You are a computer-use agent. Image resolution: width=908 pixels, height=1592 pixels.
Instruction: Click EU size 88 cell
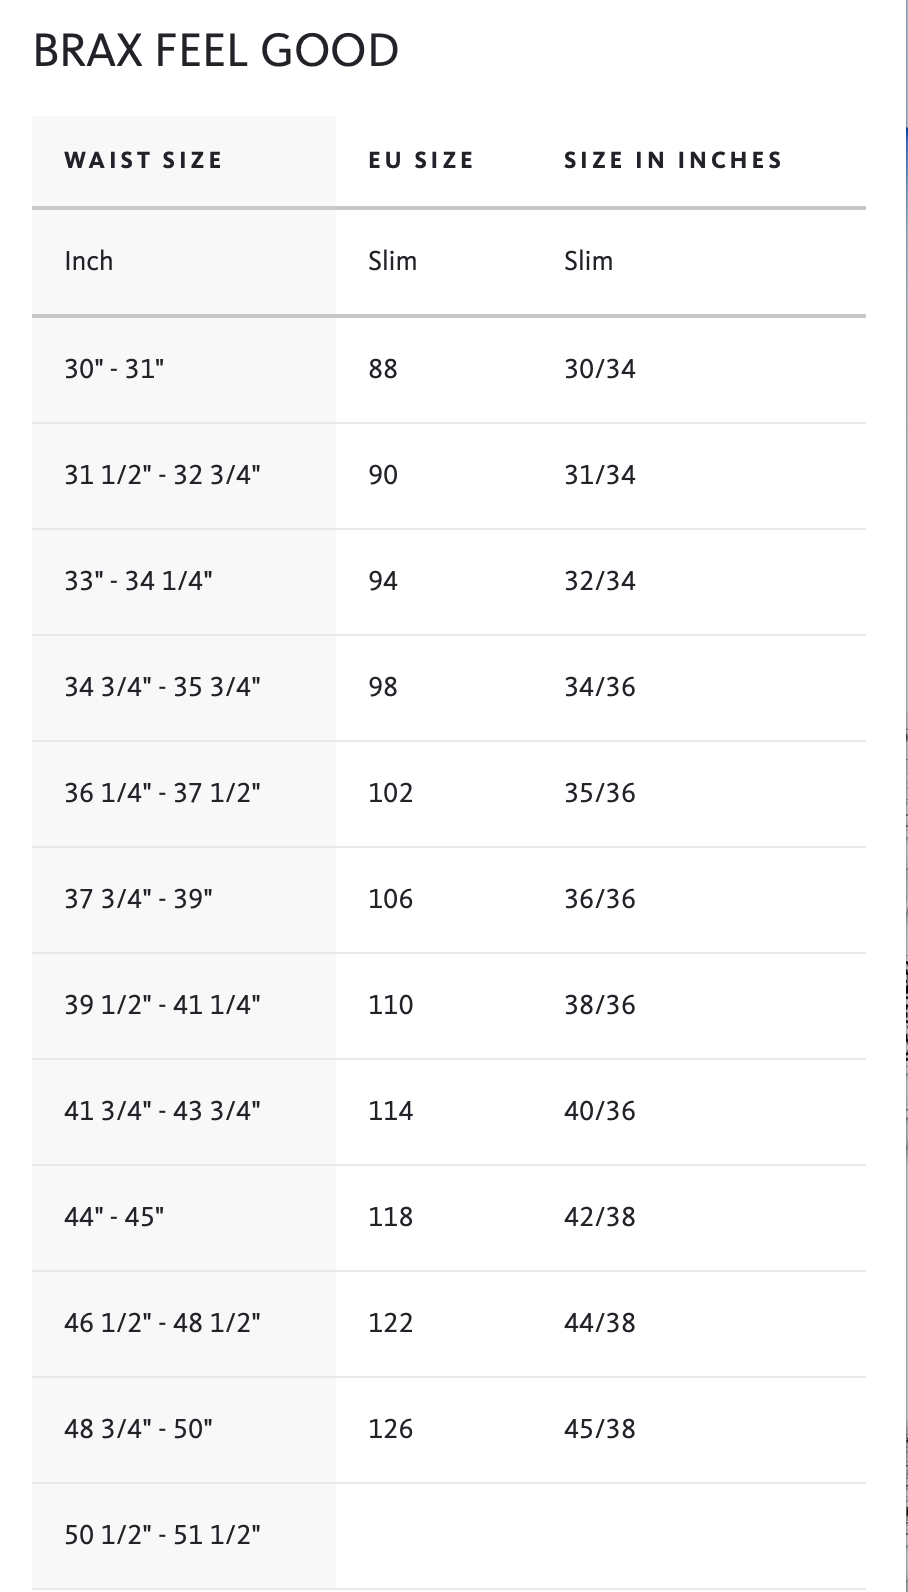point(383,369)
